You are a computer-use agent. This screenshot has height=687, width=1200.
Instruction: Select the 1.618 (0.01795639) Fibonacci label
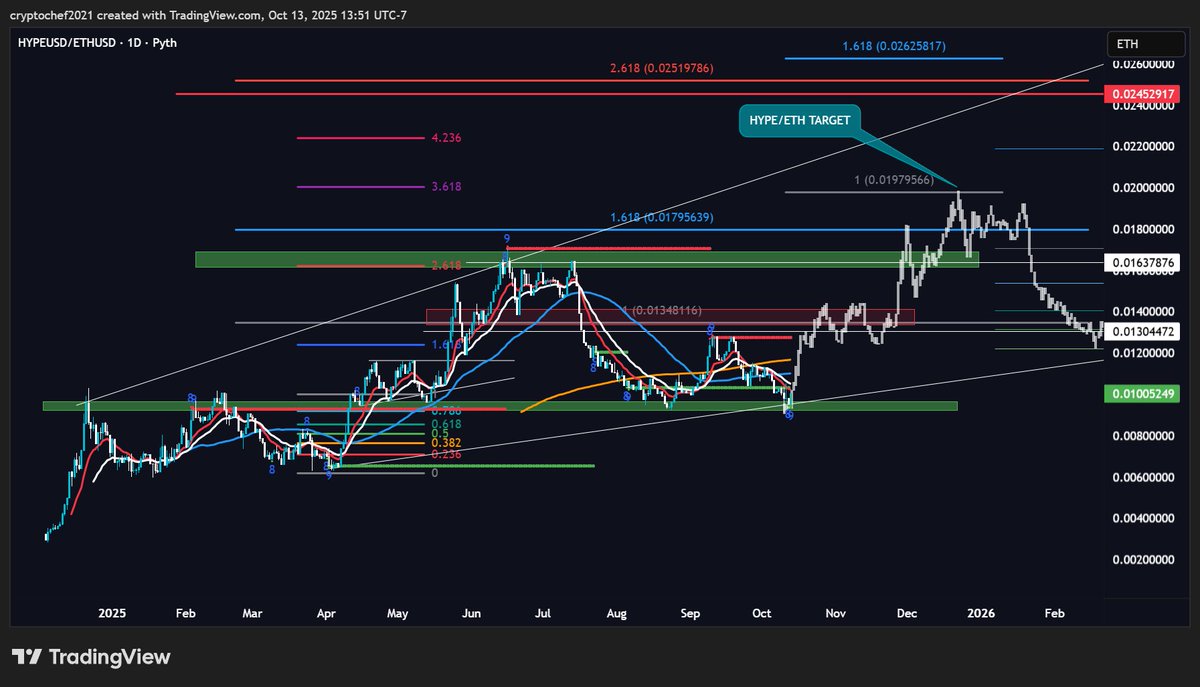pyautogui.click(x=662, y=217)
